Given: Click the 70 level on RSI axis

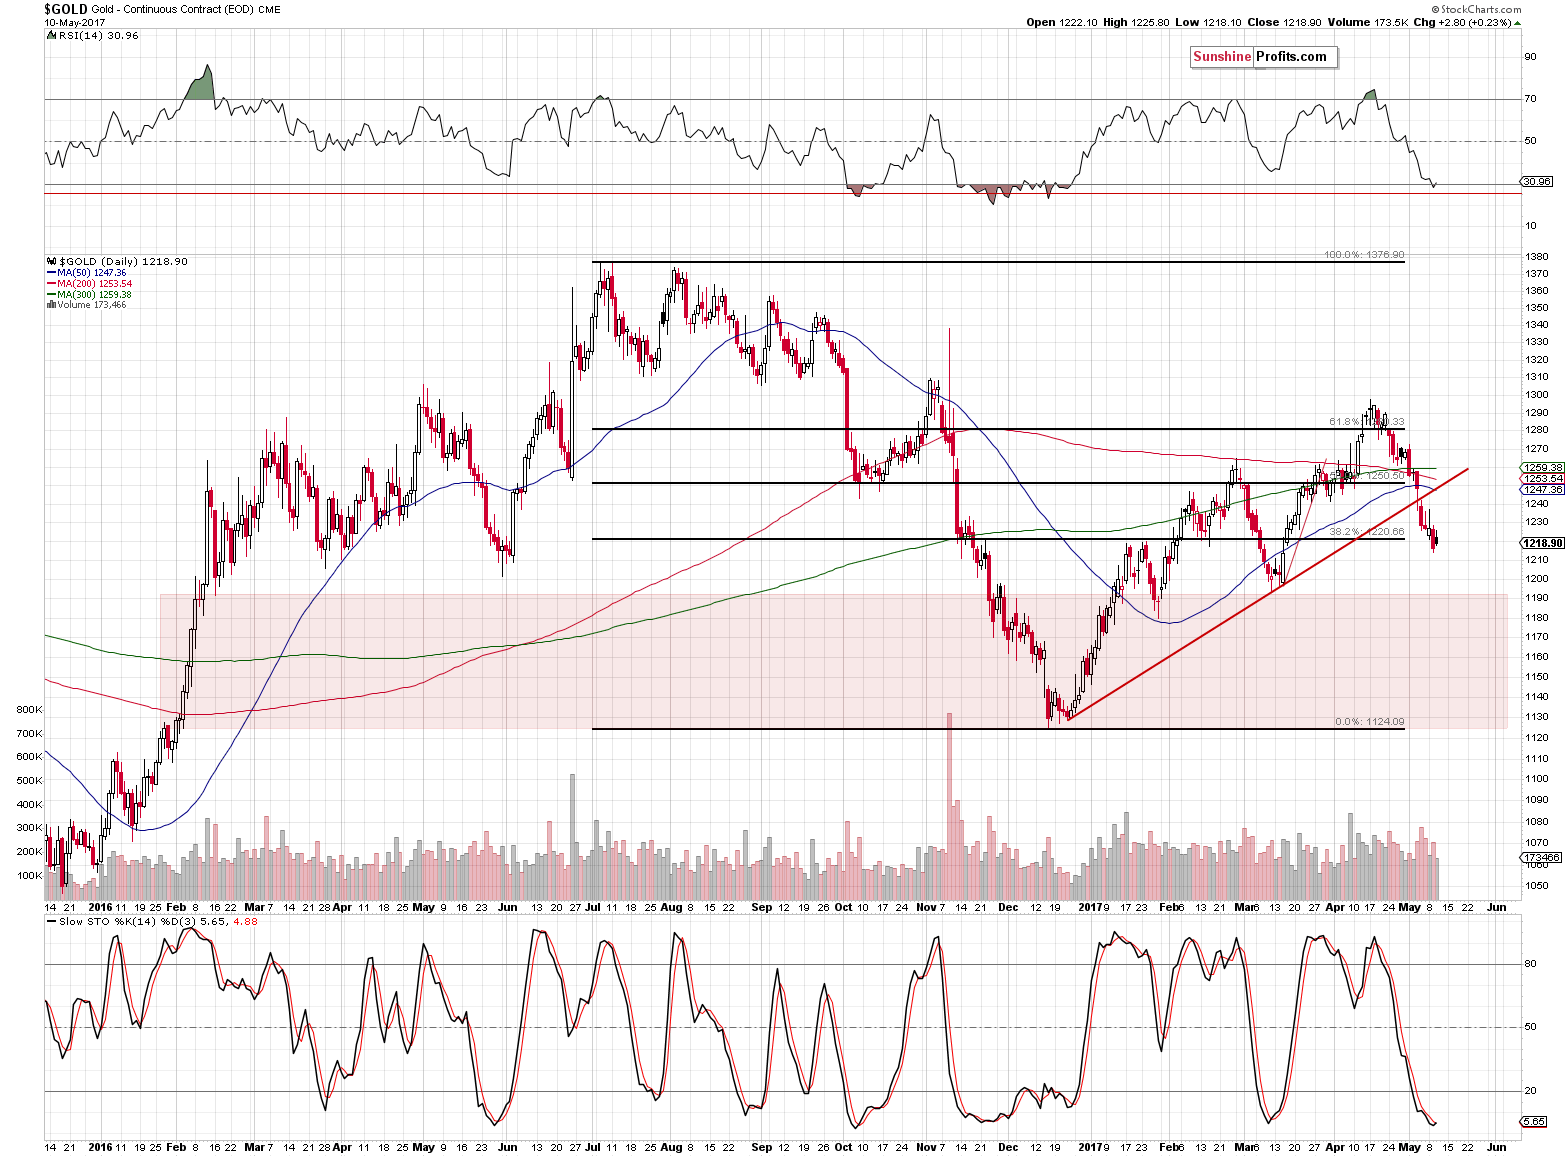Looking at the screenshot, I should pos(1530,99).
